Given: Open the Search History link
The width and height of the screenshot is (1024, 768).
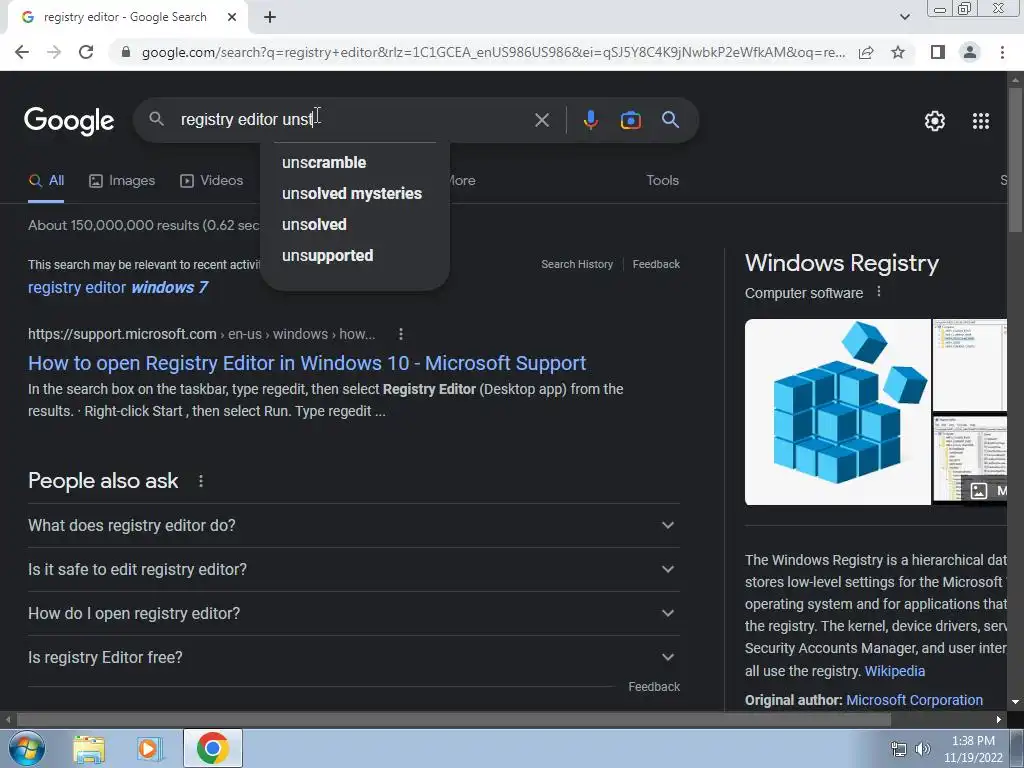Looking at the screenshot, I should point(577,264).
